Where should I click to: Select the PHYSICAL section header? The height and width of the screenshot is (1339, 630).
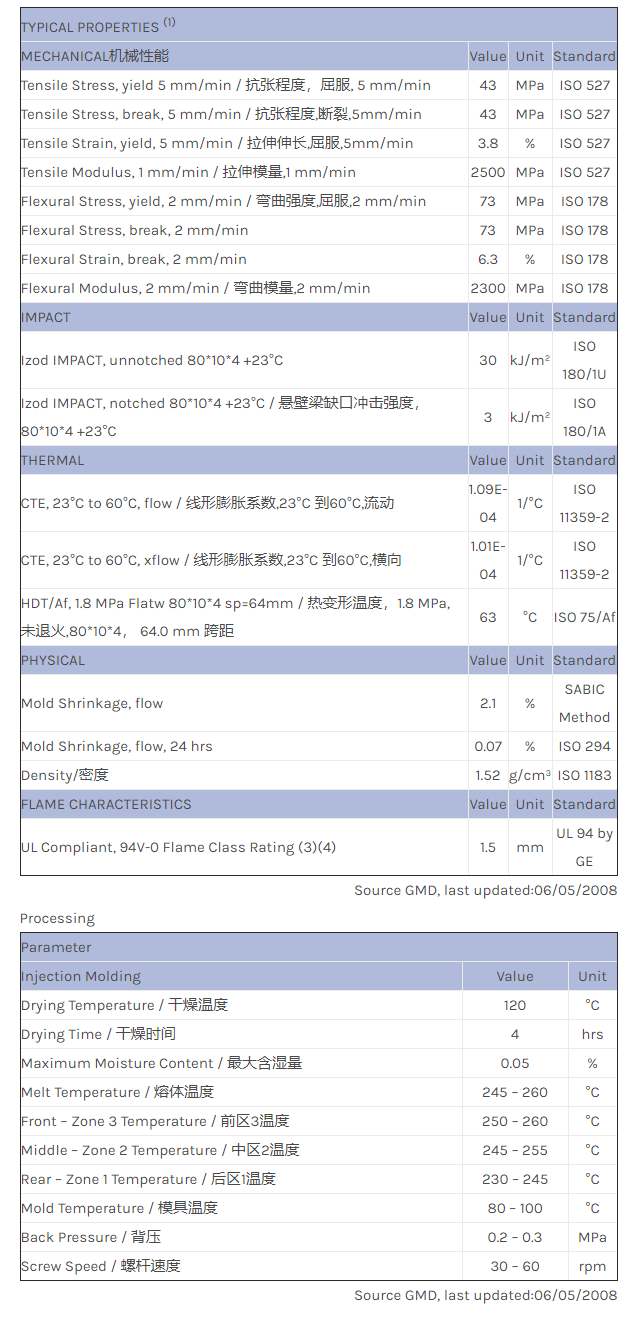coord(53,660)
